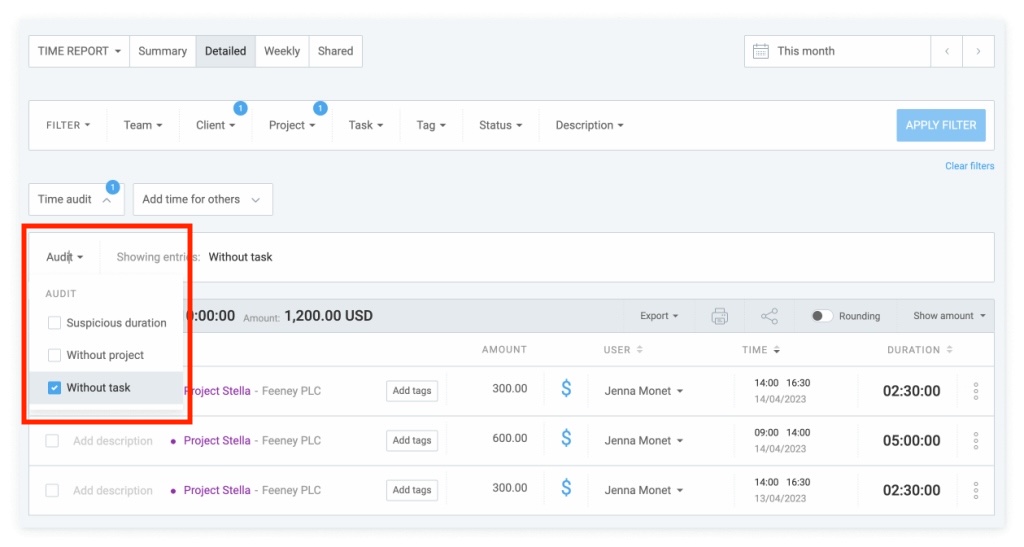Open the Client filter dropdown
1024x547 pixels.
(x=215, y=125)
